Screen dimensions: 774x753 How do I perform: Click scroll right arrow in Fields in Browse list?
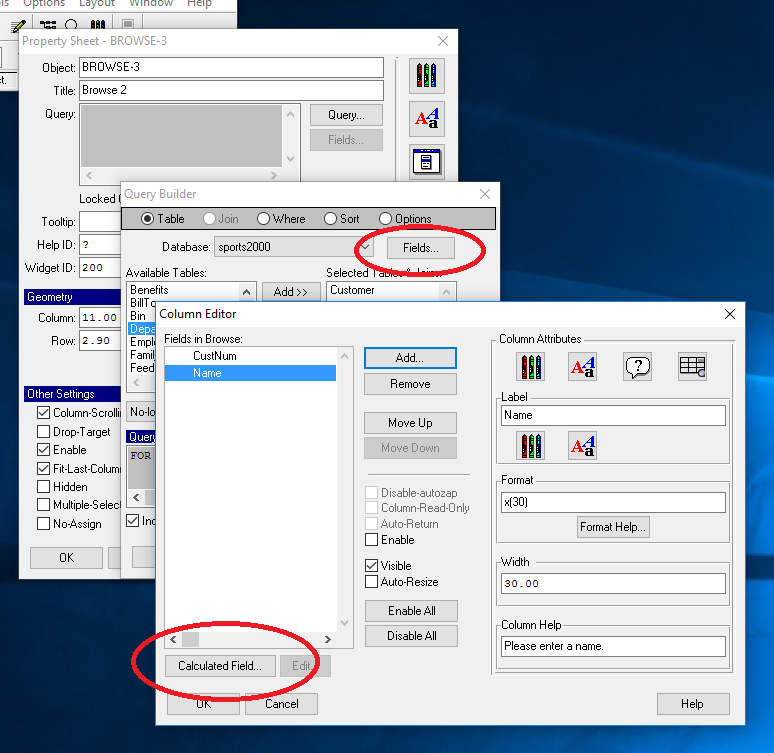pos(328,639)
